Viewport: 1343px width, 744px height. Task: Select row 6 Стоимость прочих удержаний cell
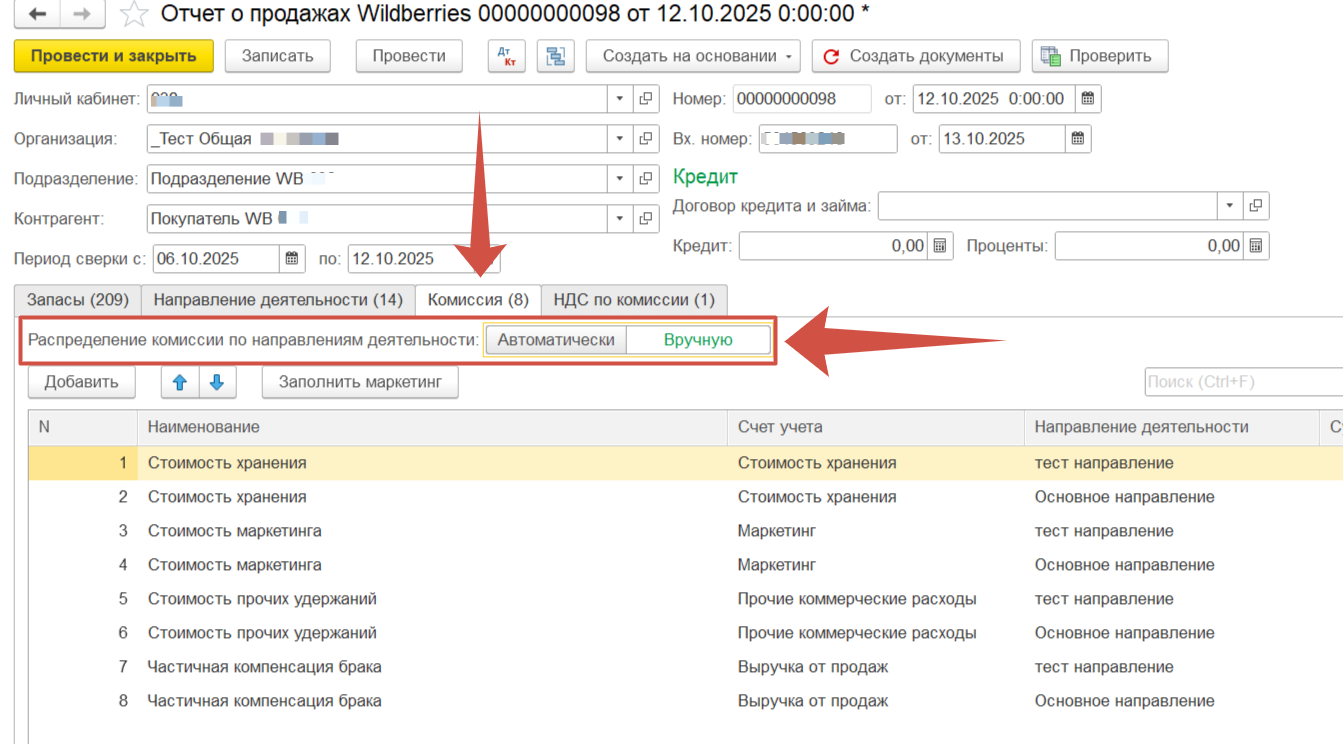tap(432, 633)
